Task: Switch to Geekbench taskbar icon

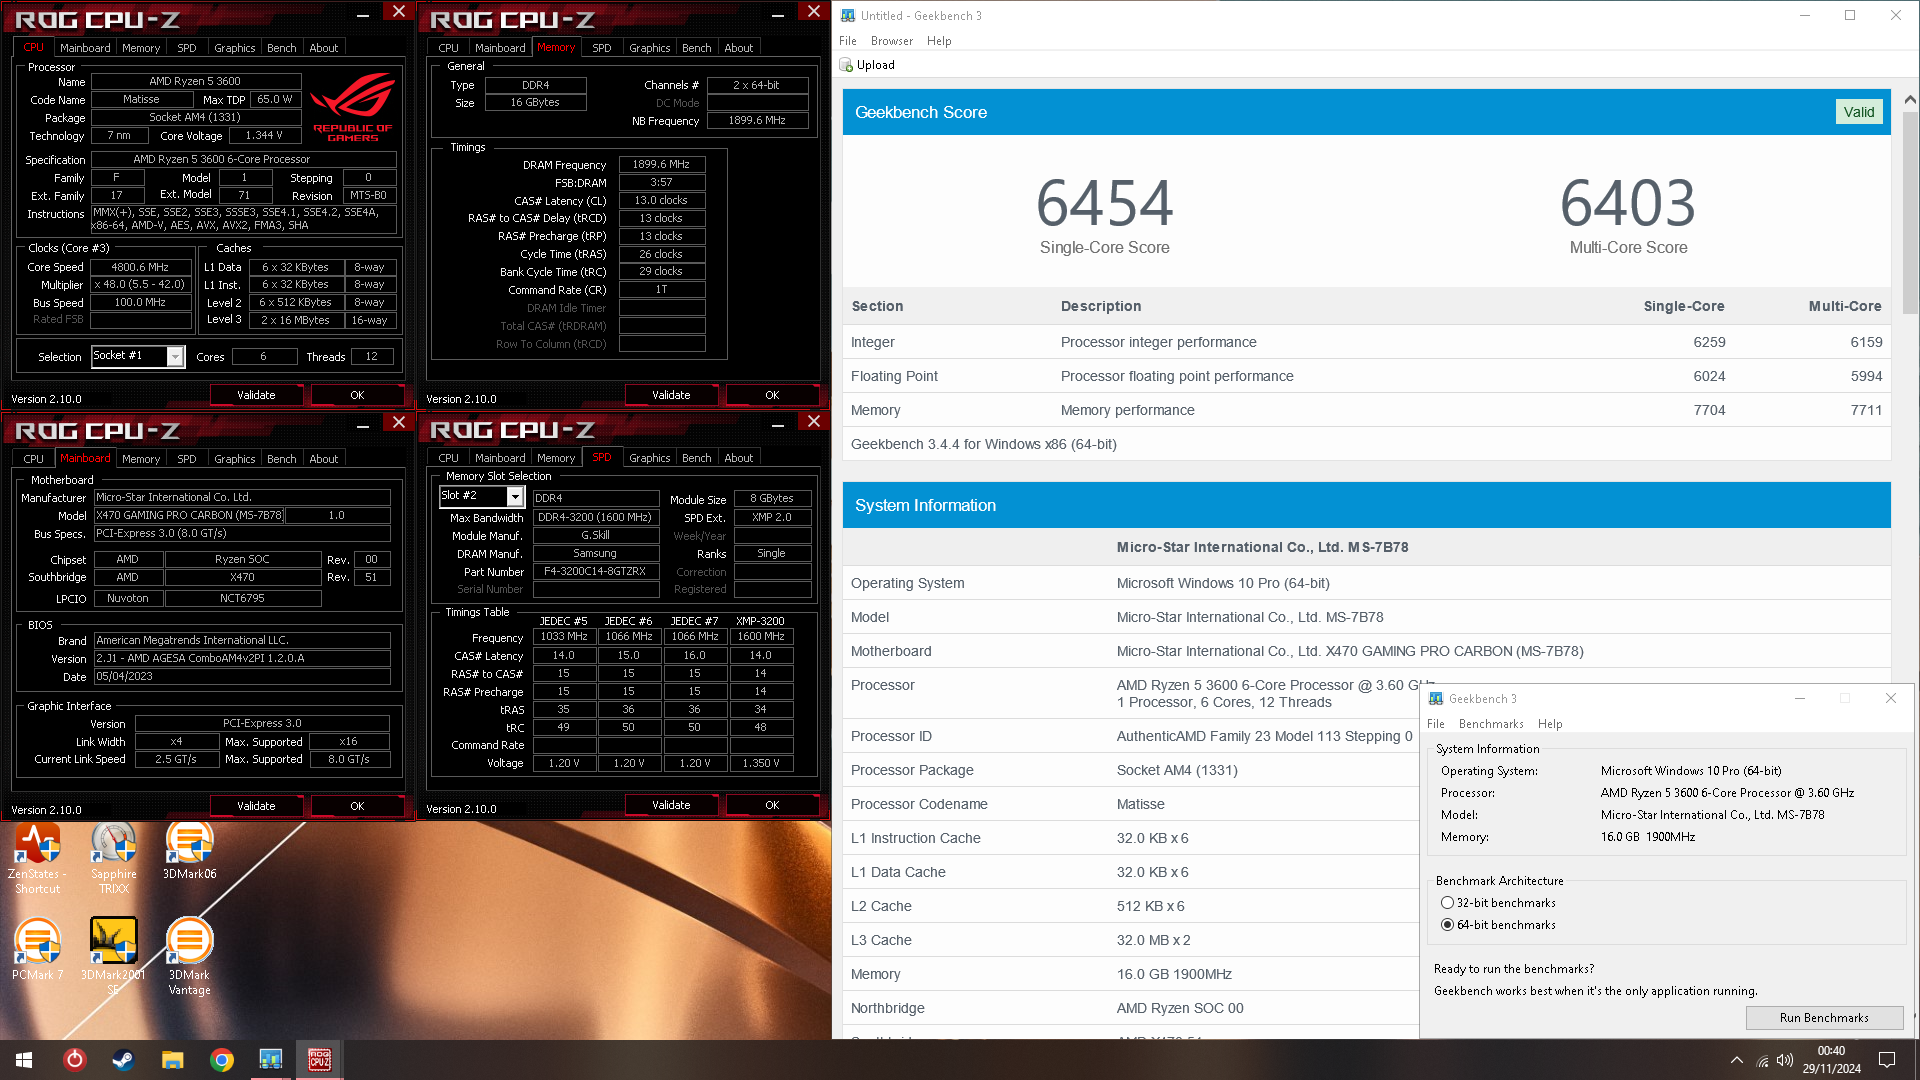Action: pos(270,1060)
